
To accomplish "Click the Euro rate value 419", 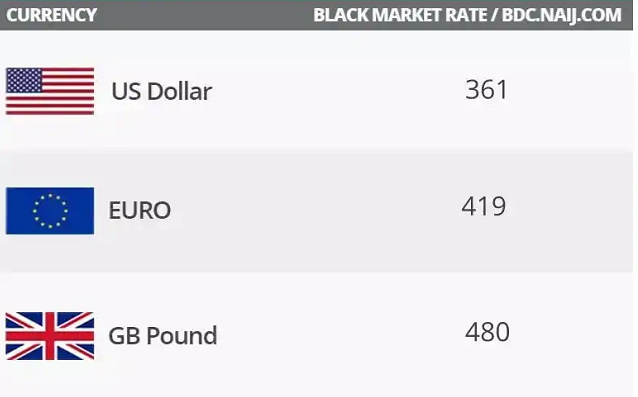I will 484,206.
